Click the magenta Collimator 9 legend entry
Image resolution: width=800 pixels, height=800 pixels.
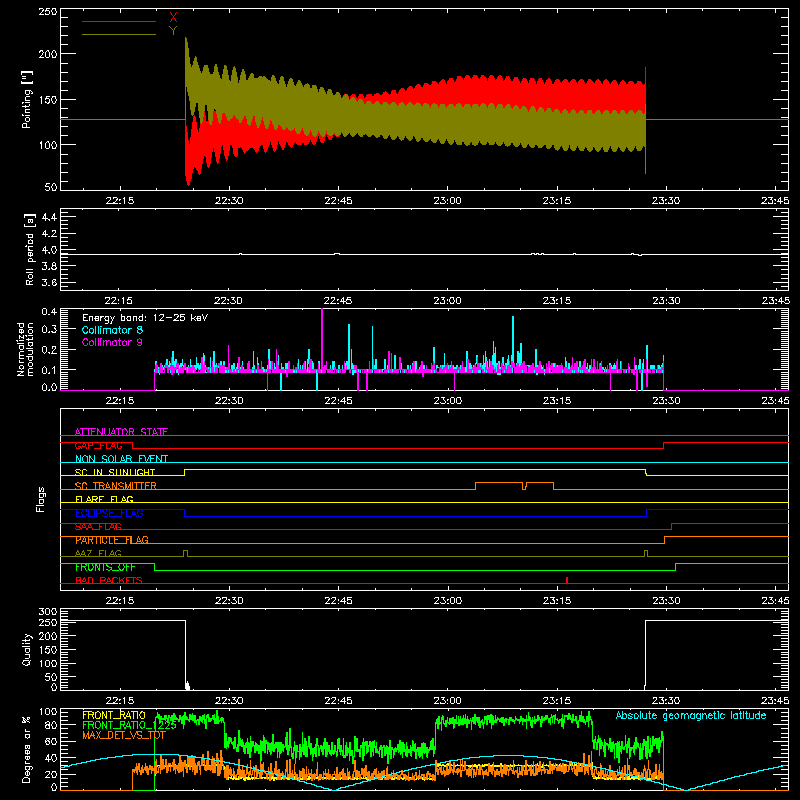pos(112,342)
